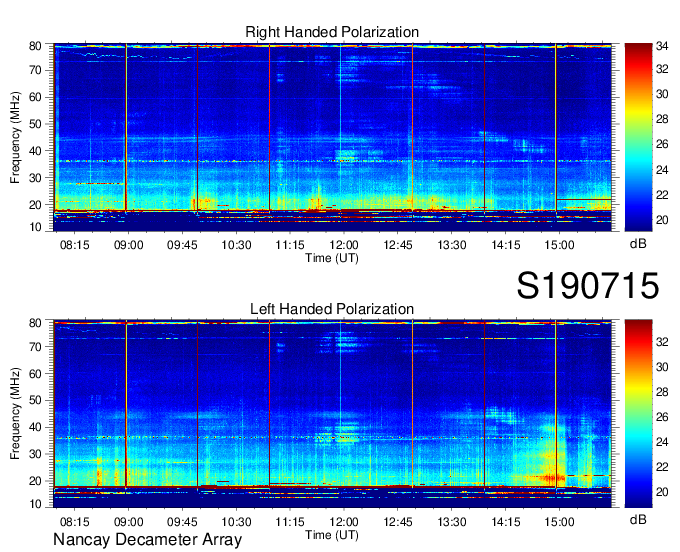Click 80 frequency tick of Left Handed panel
This screenshot has width=680, height=552.
tap(36, 322)
